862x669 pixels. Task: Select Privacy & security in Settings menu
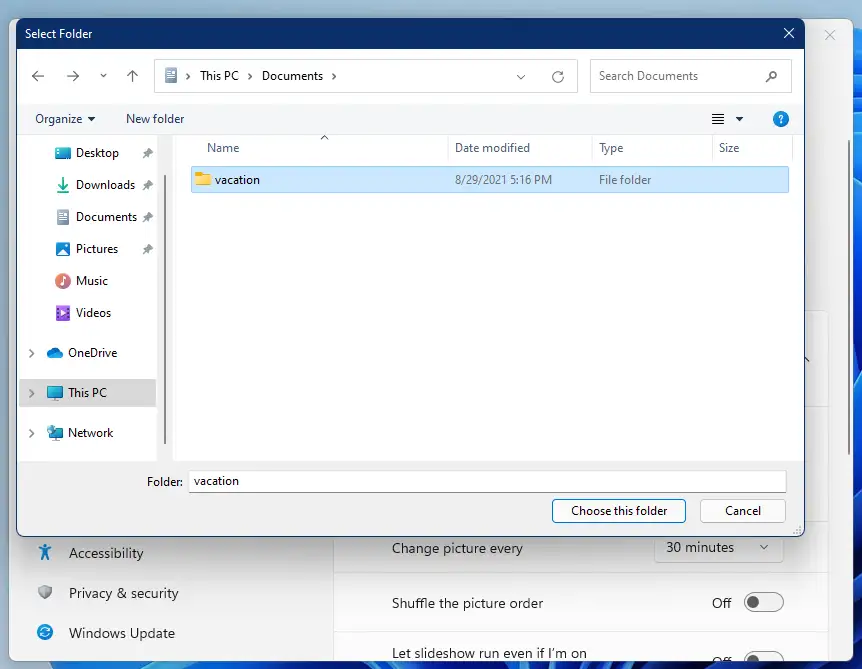(124, 592)
